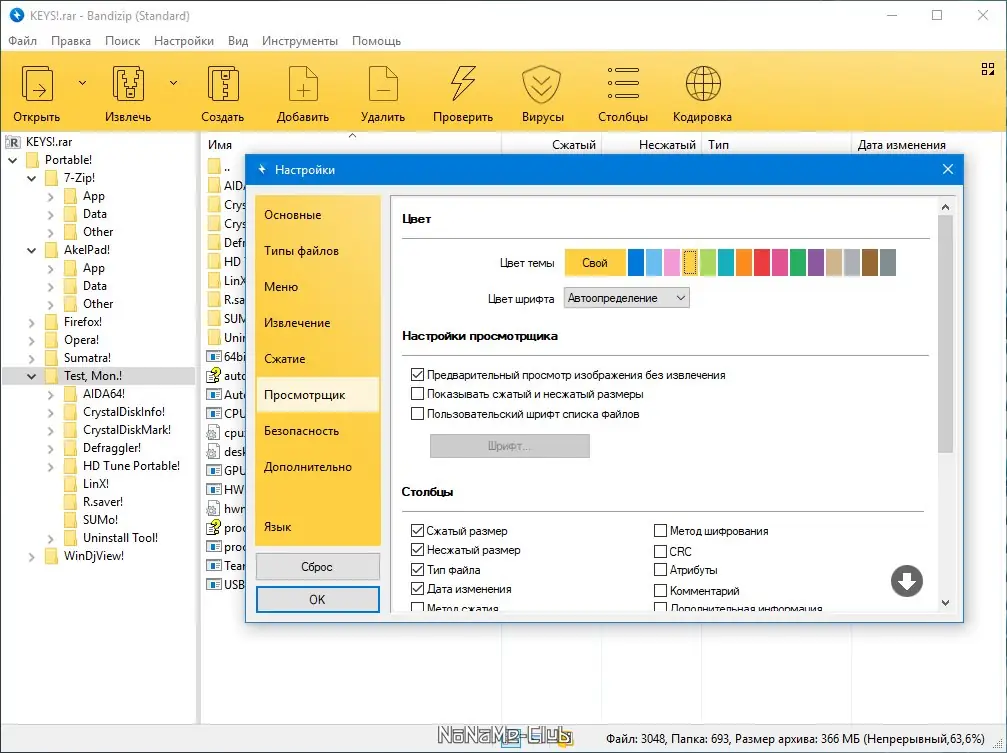Click the settings panel vertical scrollbar
The height and width of the screenshot is (753, 1007).
tap(945, 334)
